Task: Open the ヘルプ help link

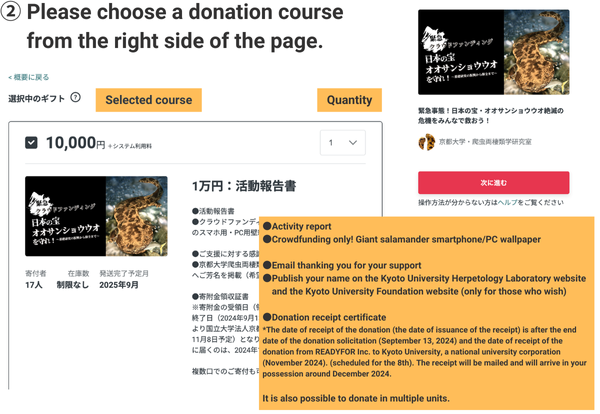Action: (x=507, y=202)
